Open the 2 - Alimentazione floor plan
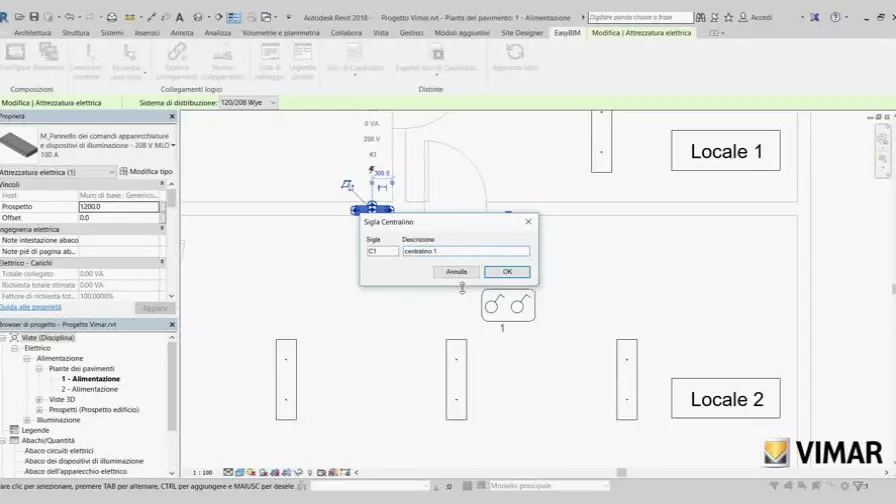The image size is (896, 504). 89,389
